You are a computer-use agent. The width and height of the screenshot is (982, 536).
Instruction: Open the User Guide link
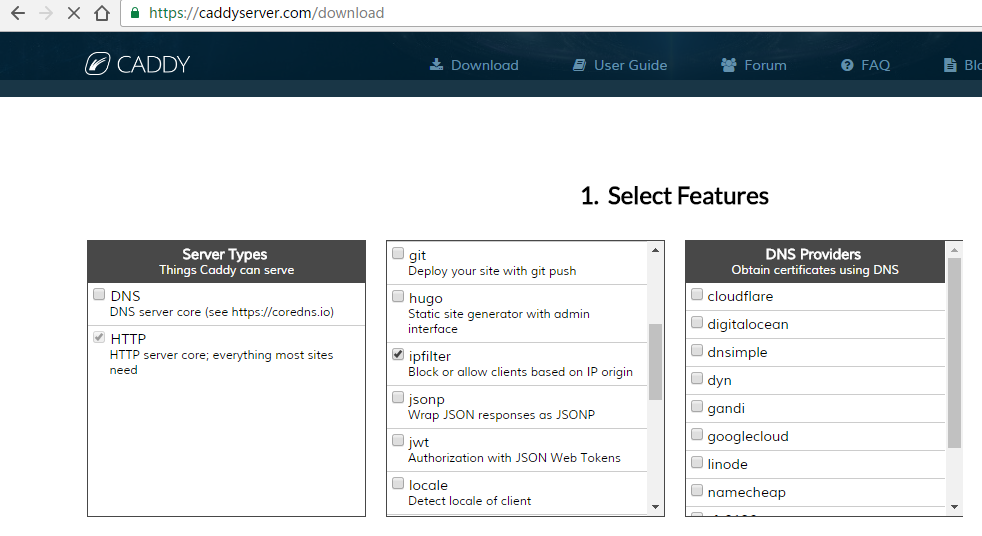point(630,65)
